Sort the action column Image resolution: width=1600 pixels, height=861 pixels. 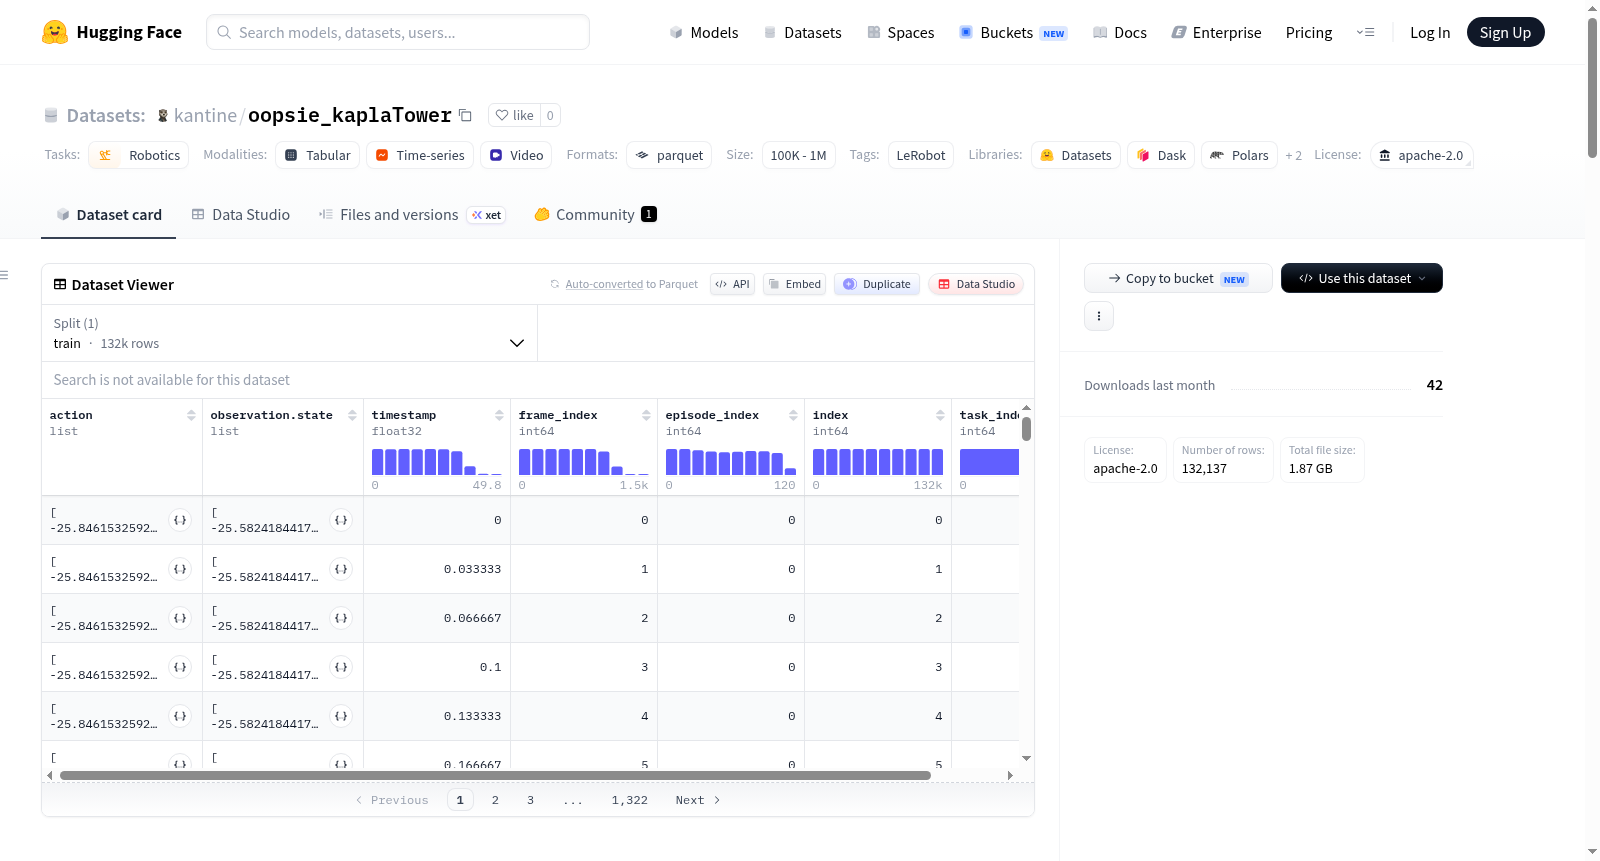tap(191, 415)
